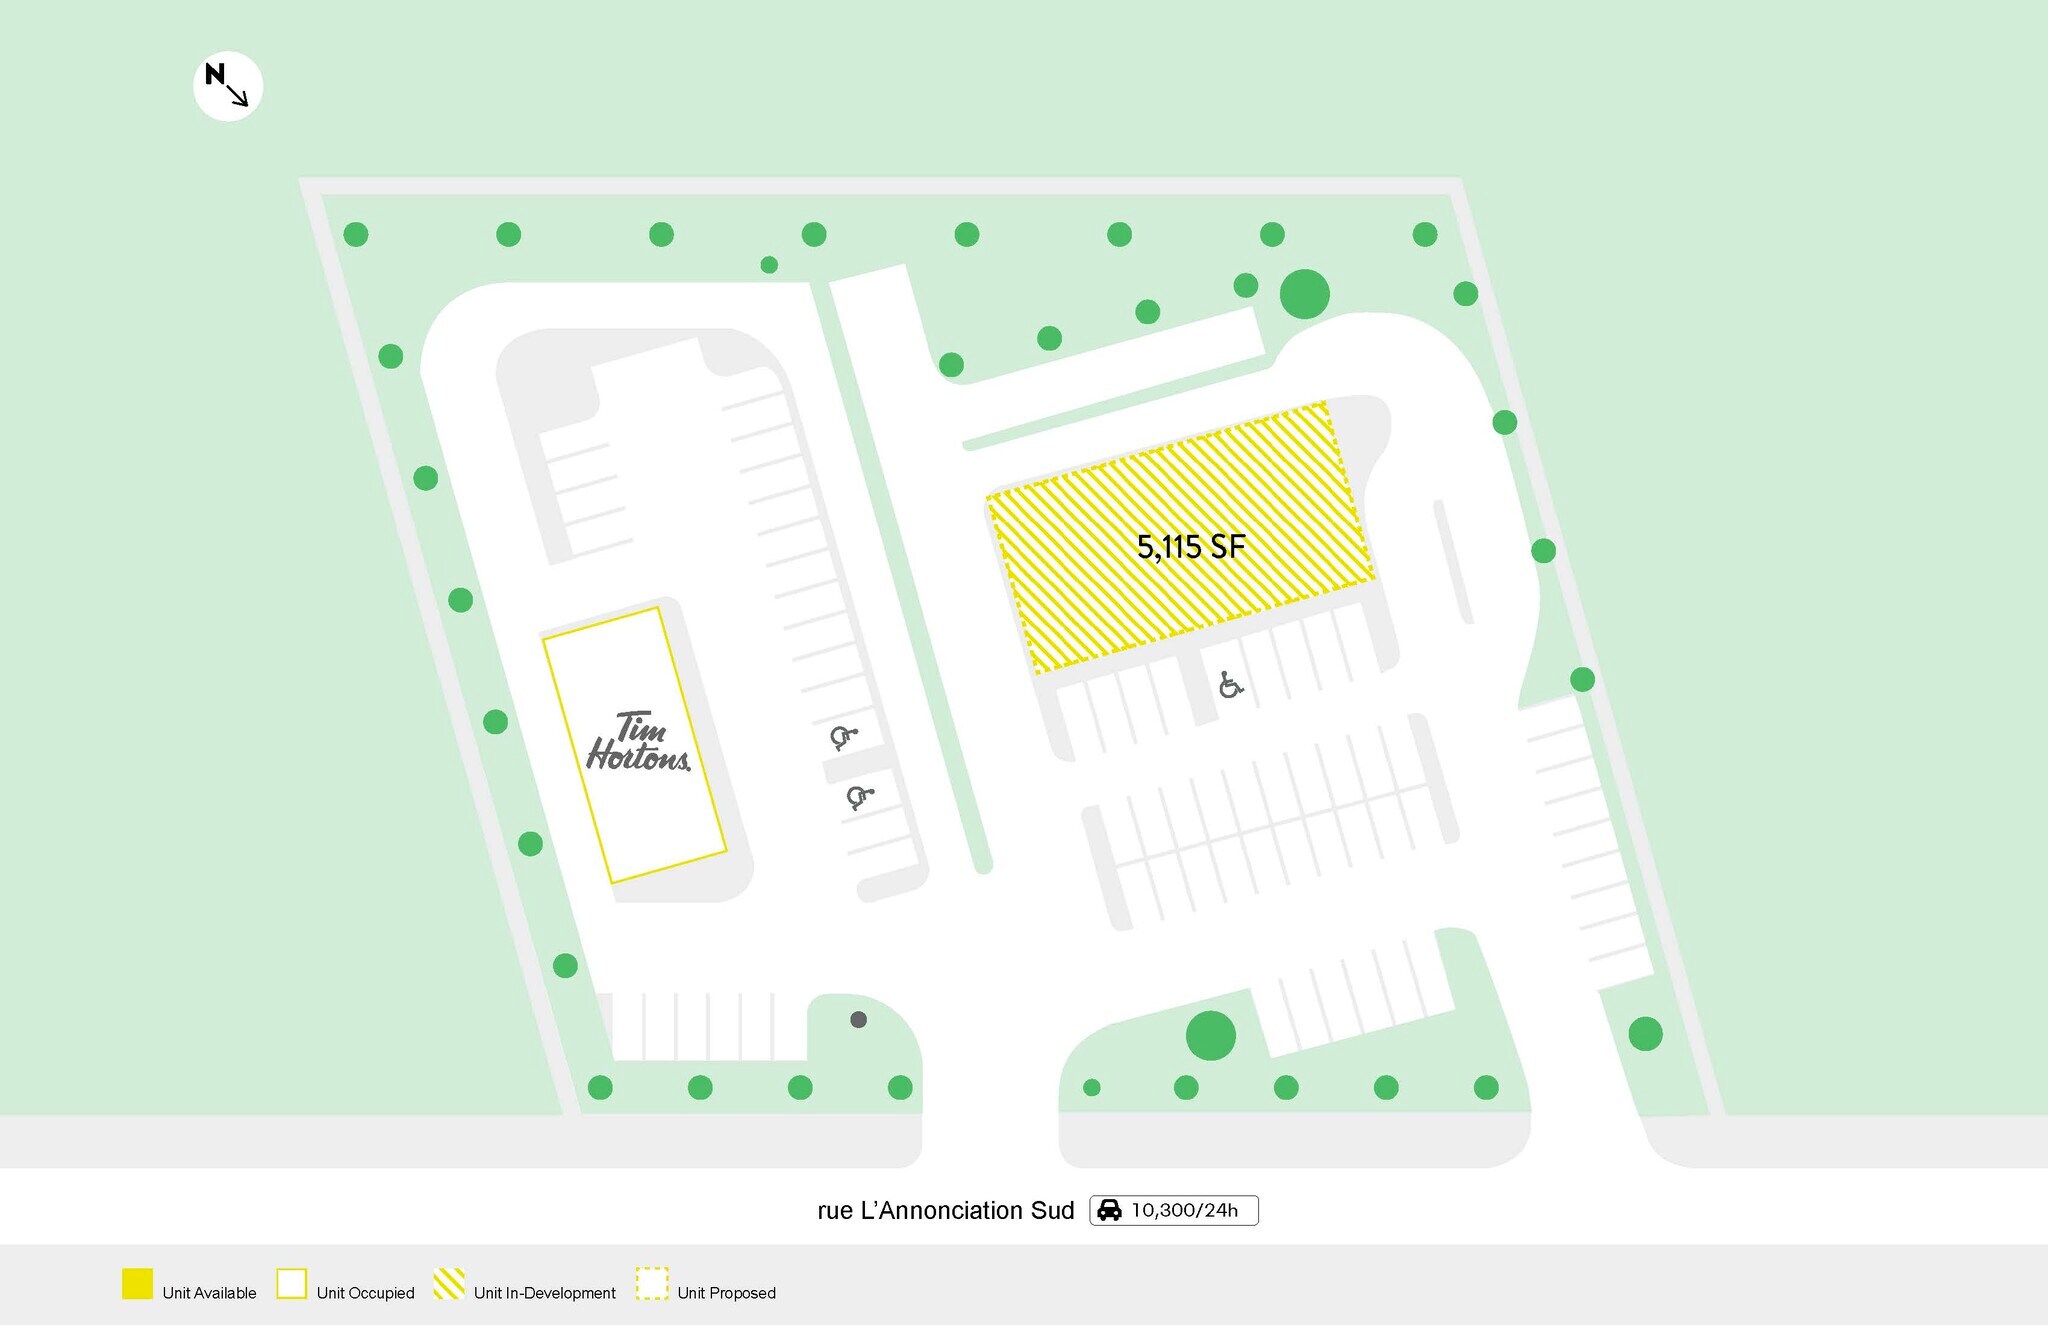The height and width of the screenshot is (1325, 2048).
Task: Click the rue L'Annonciation Sud street label
Action: [945, 1211]
